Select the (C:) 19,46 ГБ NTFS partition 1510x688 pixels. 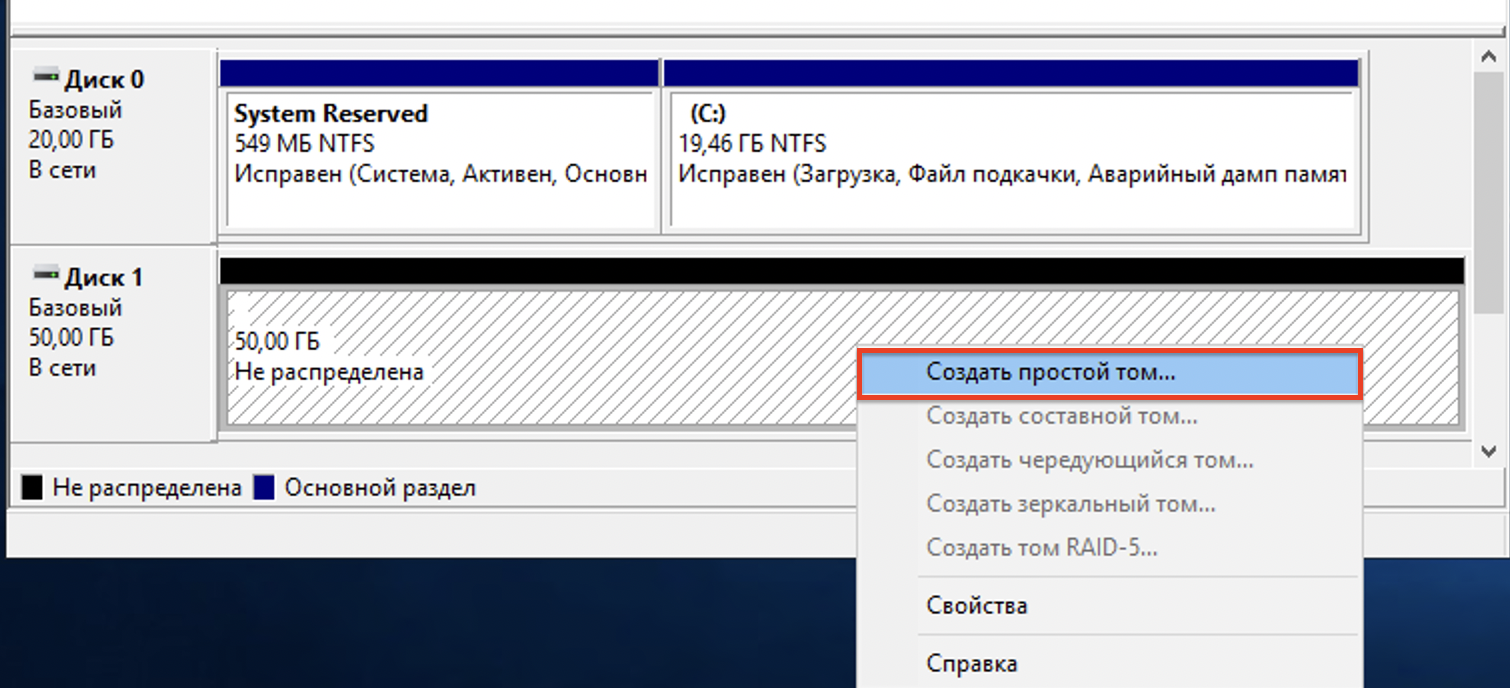[x=1011, y=147]
